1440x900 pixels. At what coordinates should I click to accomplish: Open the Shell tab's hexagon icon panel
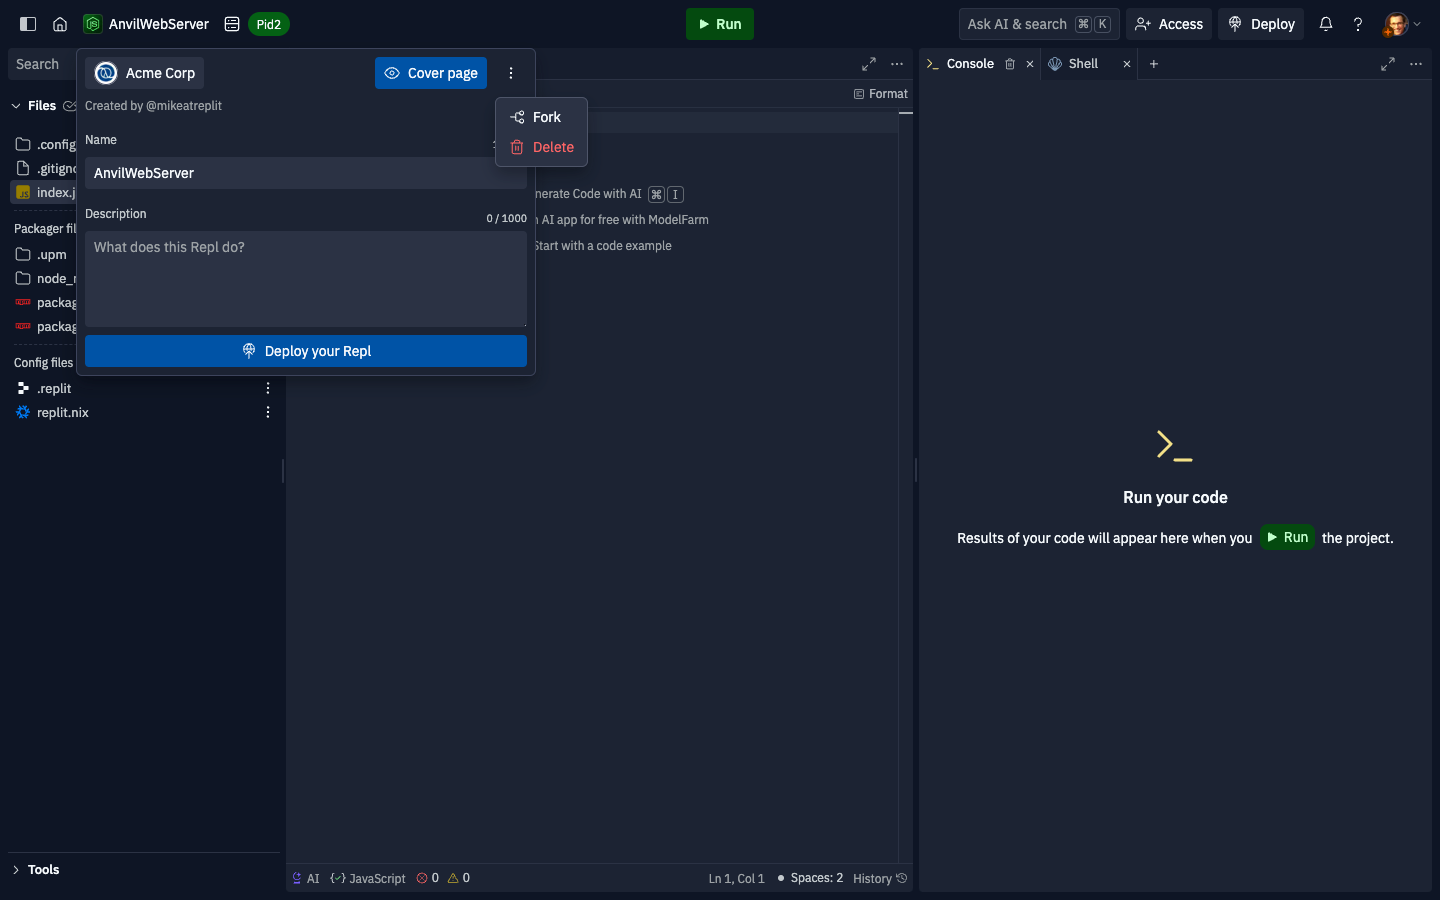click(x=1056, y=63)
